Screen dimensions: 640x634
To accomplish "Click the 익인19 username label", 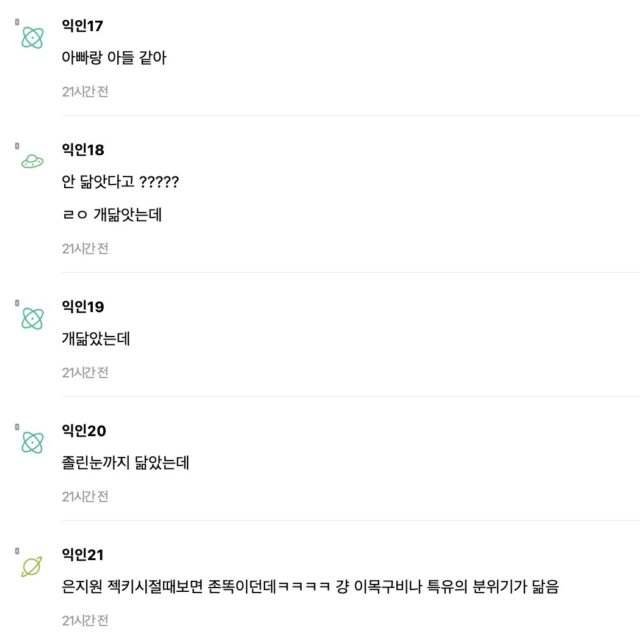I will [83, 306].
